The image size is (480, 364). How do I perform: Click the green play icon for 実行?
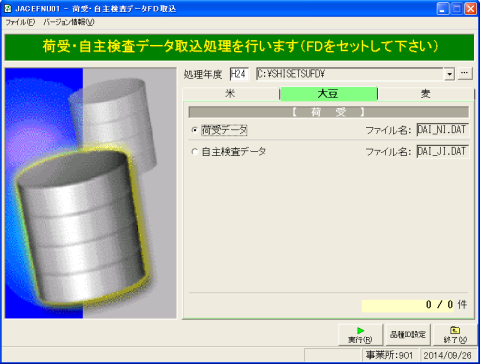click(360, 330)
